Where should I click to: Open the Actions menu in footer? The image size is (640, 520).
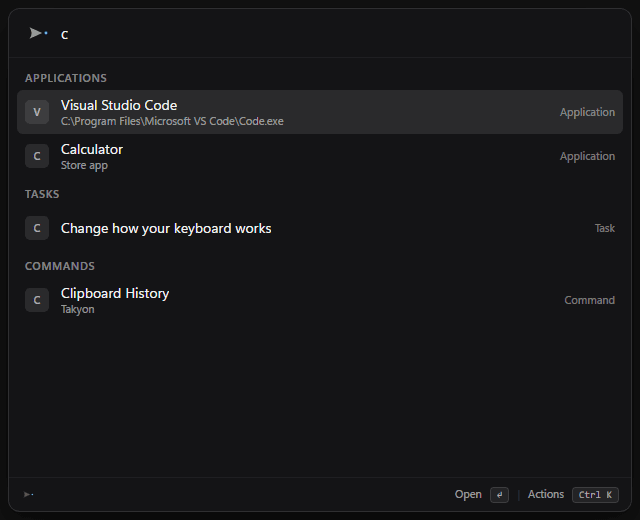click(x=546, y=494)
